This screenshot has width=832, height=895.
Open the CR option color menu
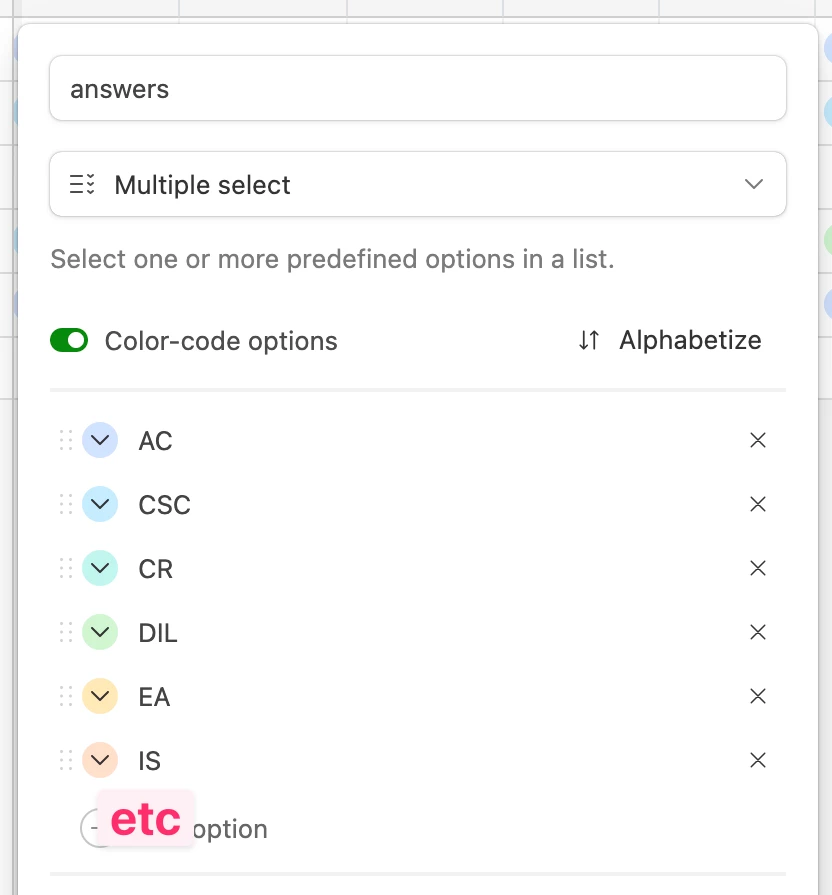100,568
